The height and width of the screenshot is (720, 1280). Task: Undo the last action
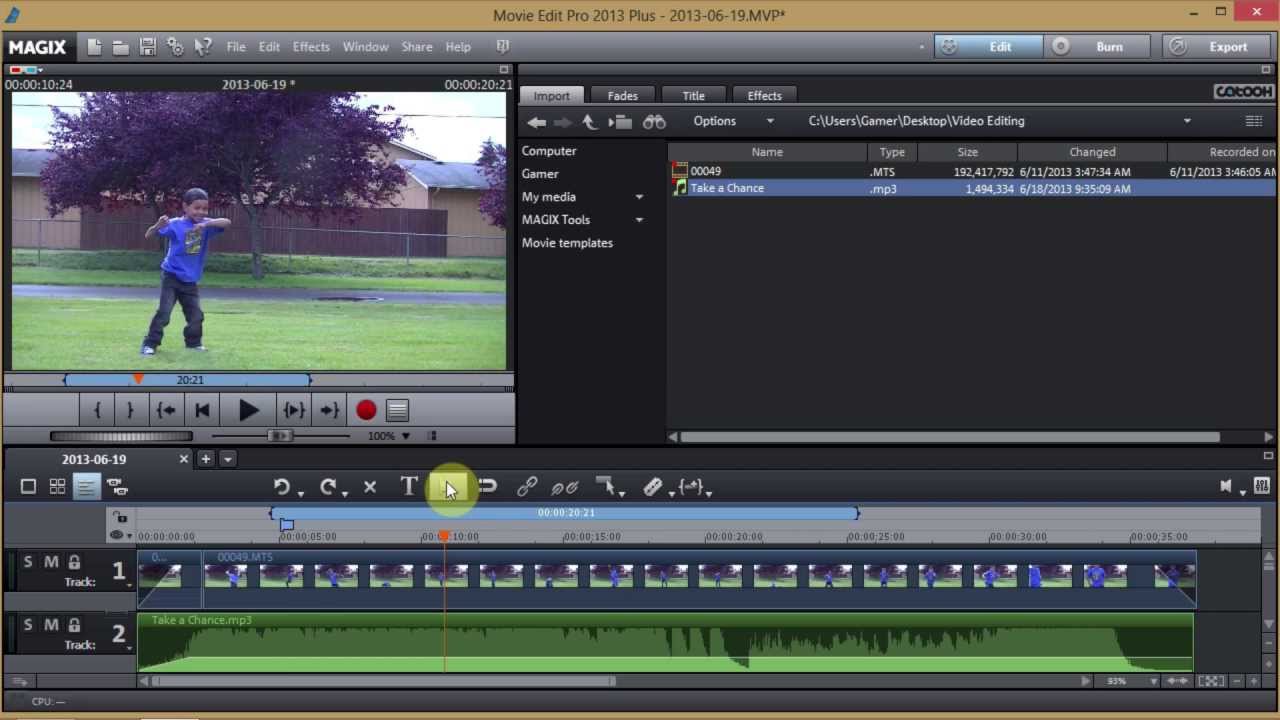click(x=282, y=487)
